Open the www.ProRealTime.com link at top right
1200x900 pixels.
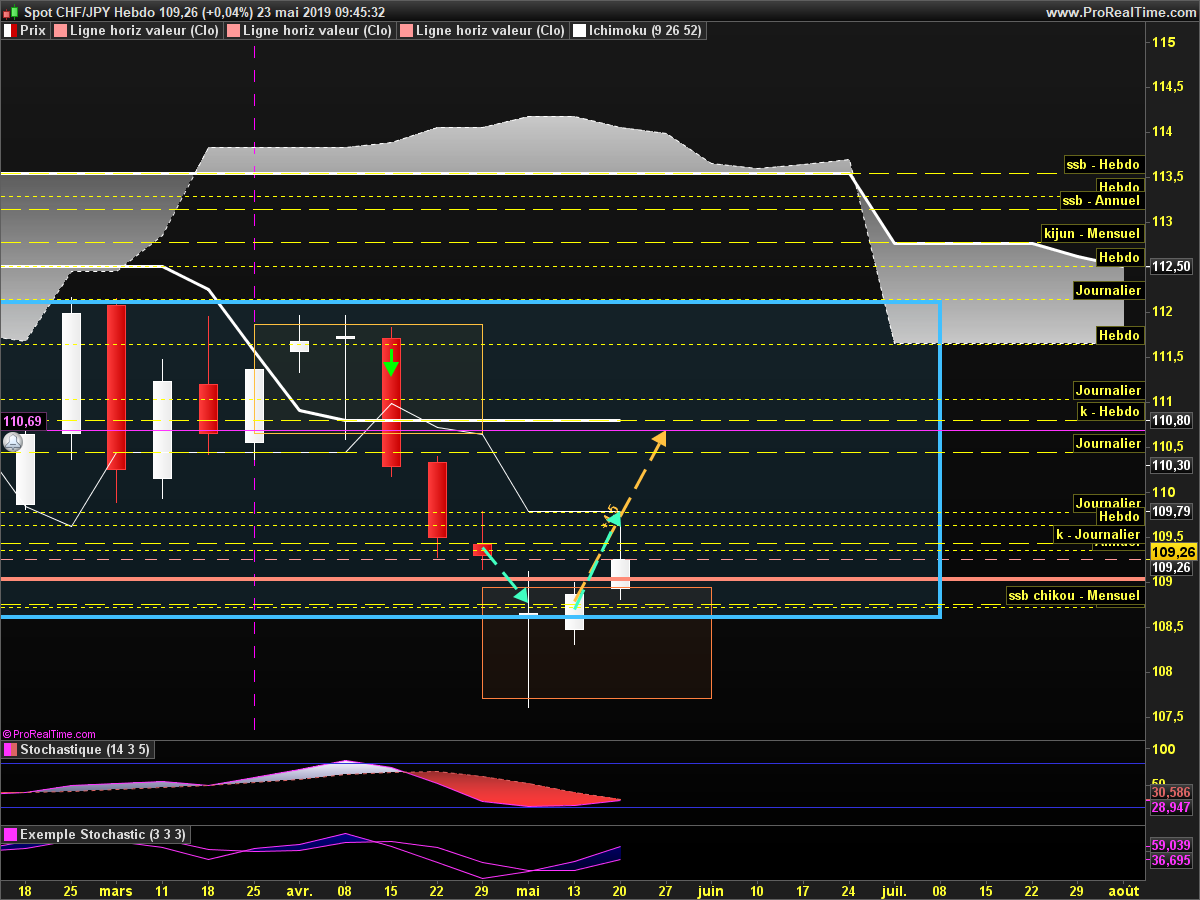pyautogui.click(x=1119, y=12)
